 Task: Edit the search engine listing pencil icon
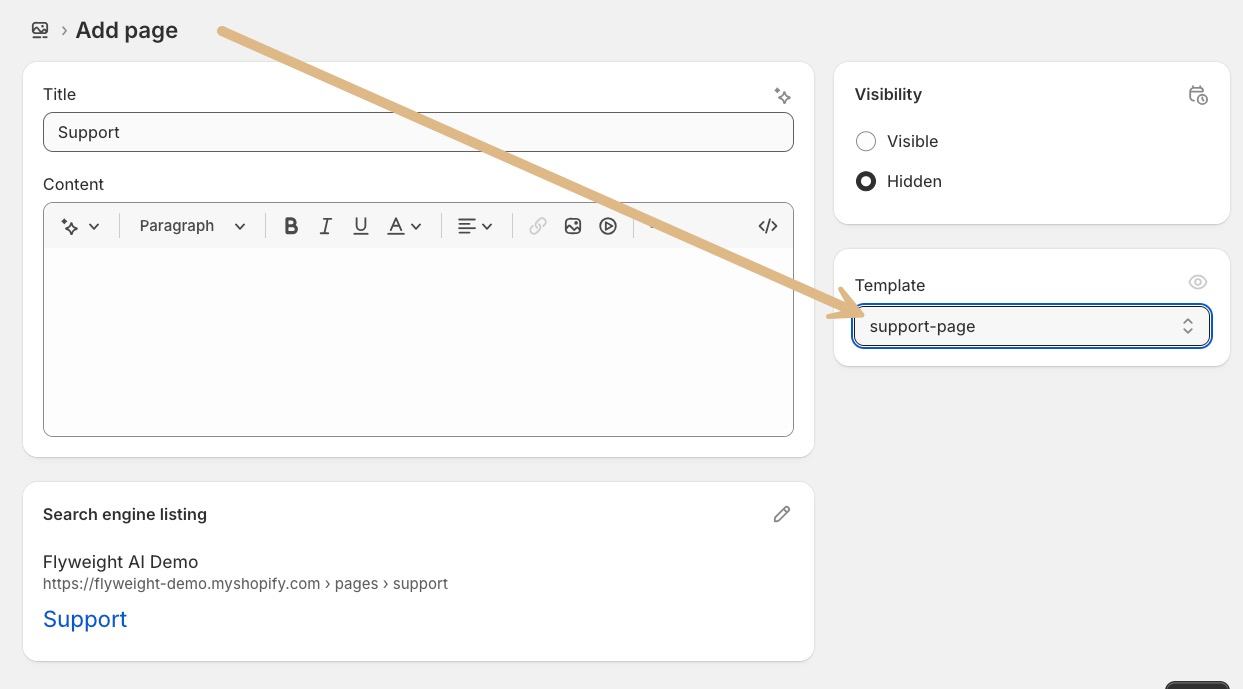tap(782, 514)
